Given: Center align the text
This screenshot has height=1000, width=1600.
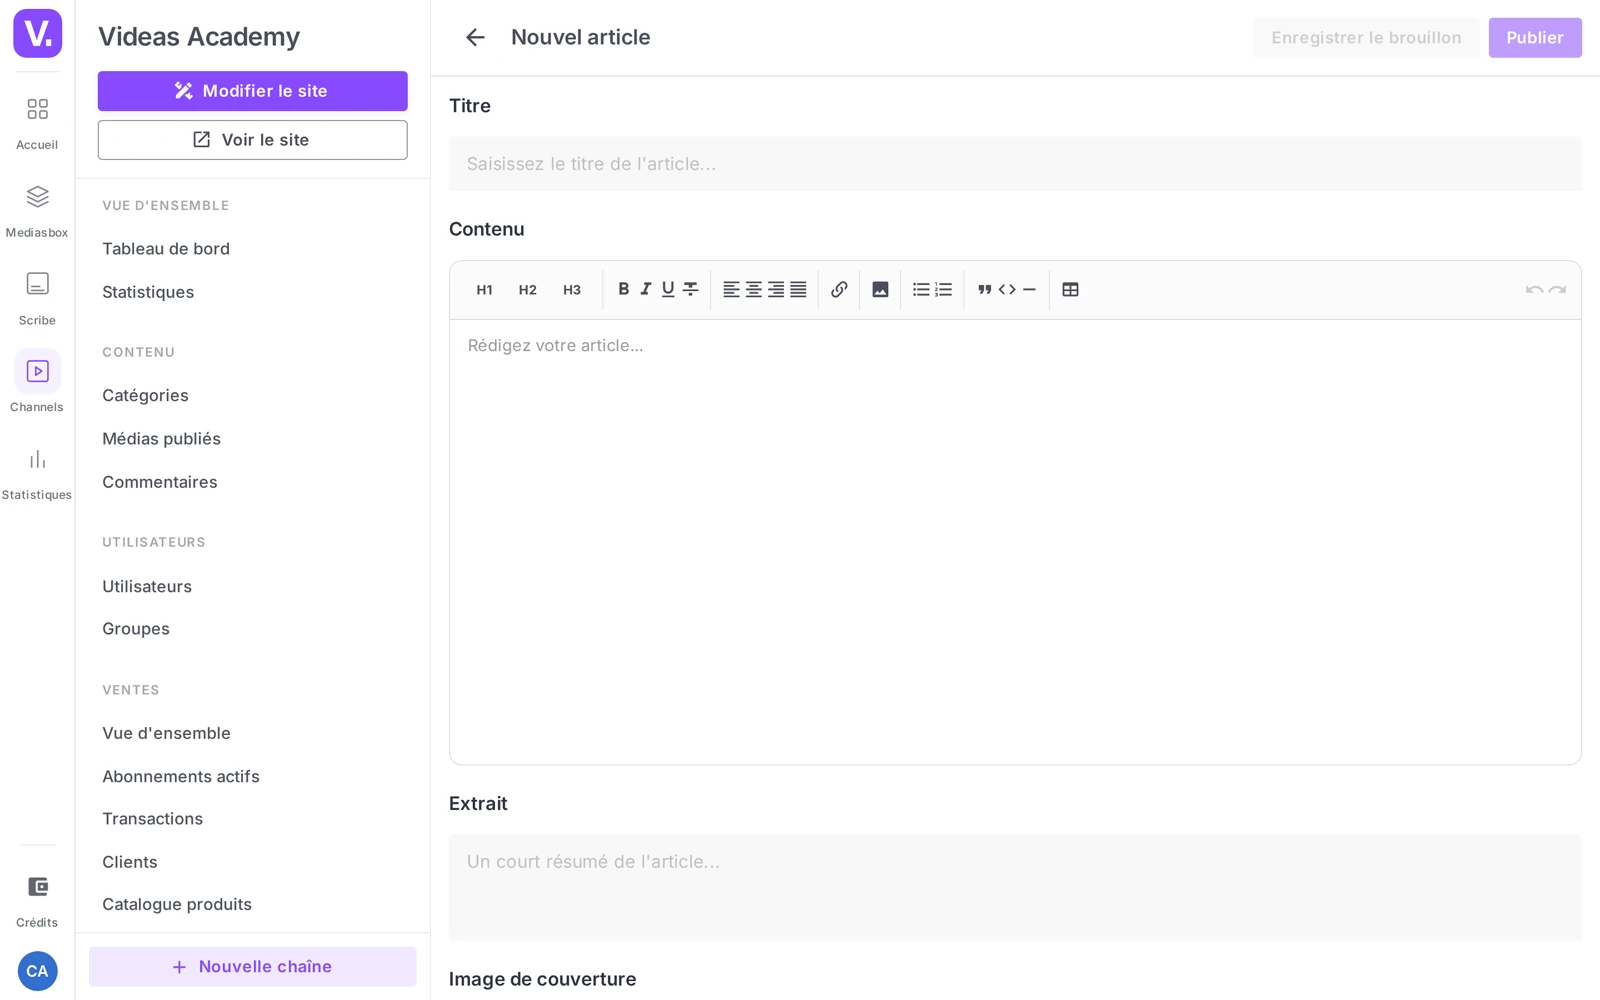Looking at the screenshot, I should click(x=754, y=289).
